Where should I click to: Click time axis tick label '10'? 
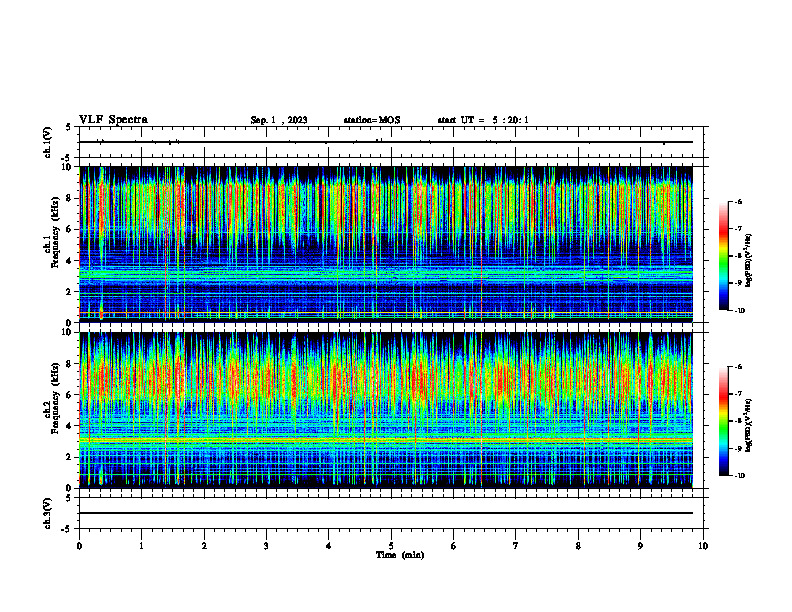[x=703, y=546]
